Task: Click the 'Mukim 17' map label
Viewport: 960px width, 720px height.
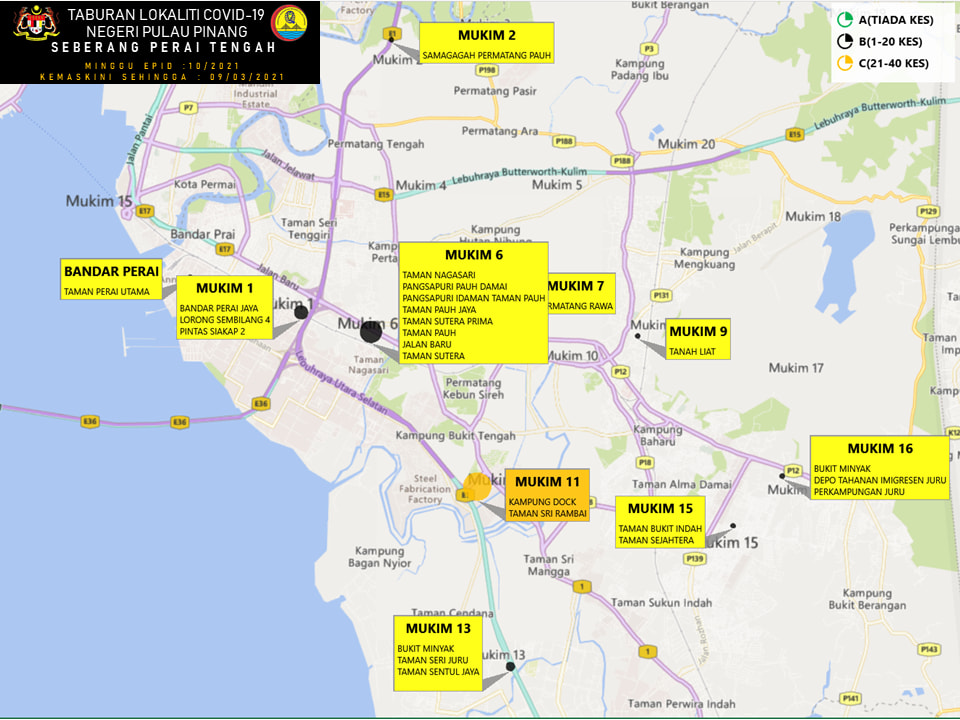Action: coord(796,368)
